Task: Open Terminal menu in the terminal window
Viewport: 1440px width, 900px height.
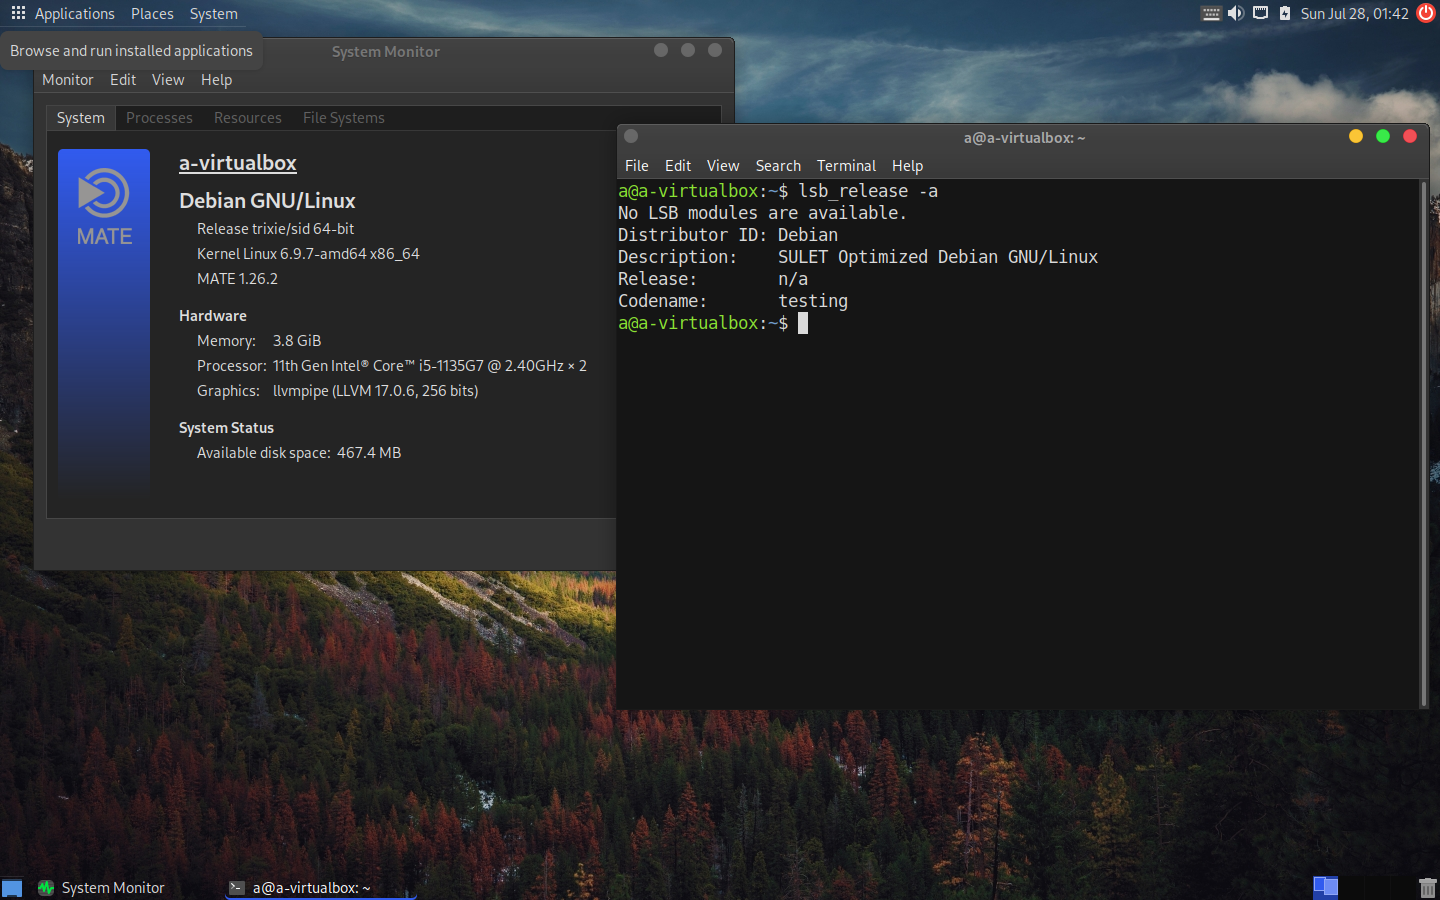Action: 846,166
